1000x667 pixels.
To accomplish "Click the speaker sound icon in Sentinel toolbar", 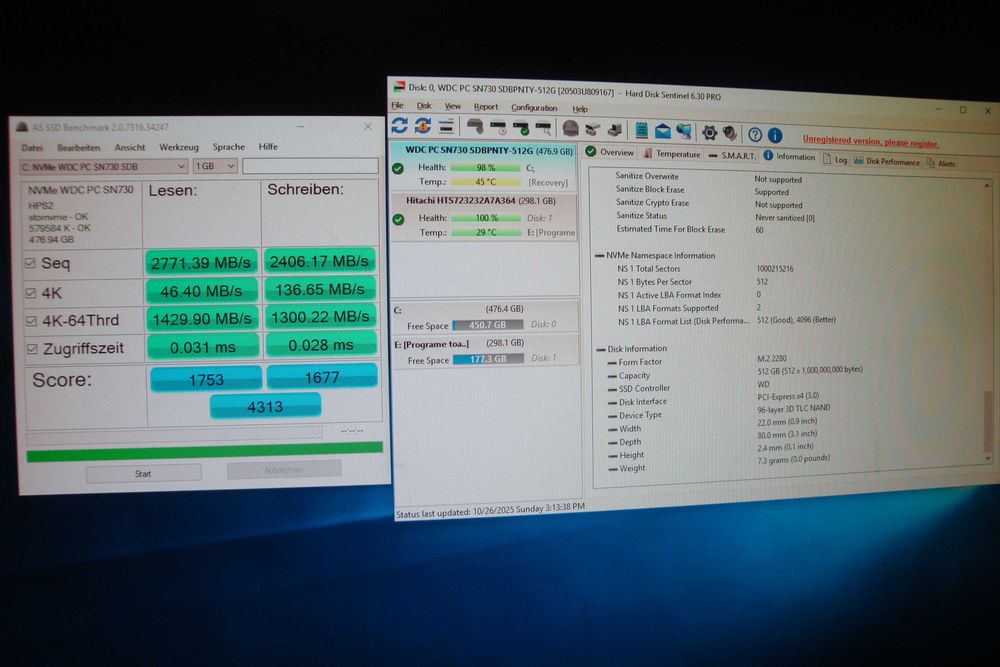I will click(730, 133).
